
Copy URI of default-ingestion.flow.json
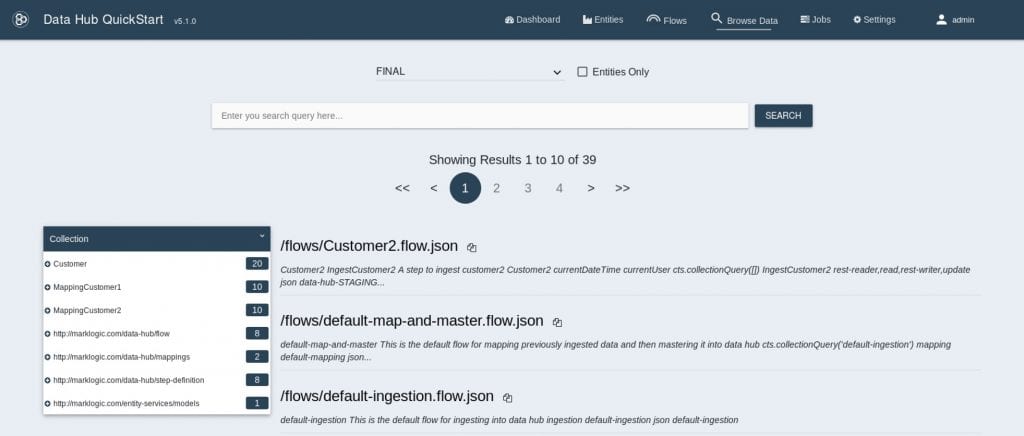click(x=508, y=397)
